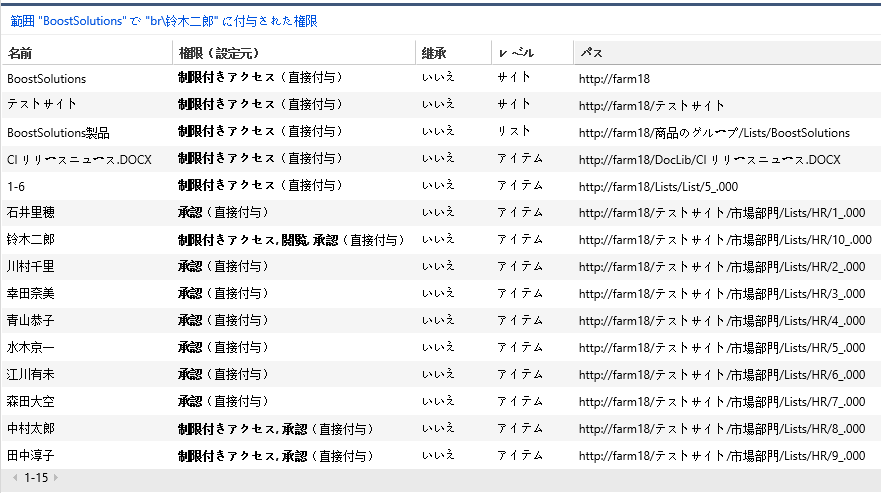Viewport: 881px width, 493px height.
Task: Select the 1-15 page range text
Action: [x=36, y=478]
